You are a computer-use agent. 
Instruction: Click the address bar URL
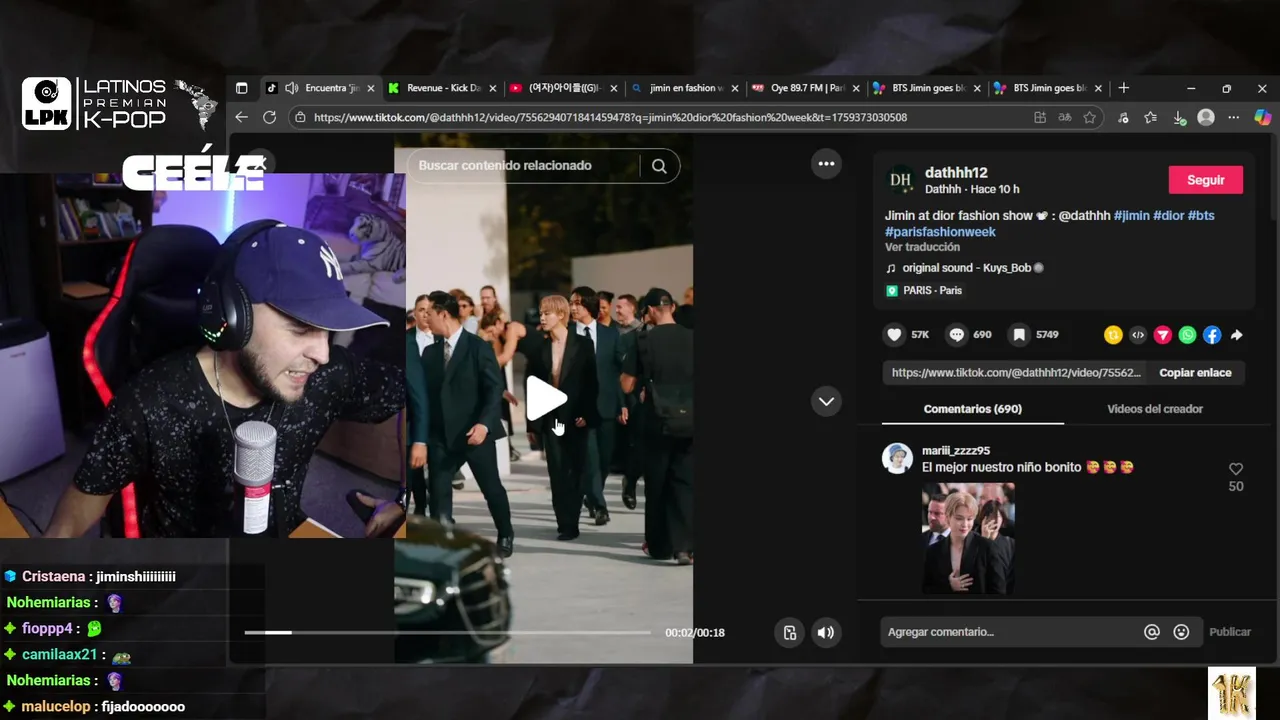610,117
